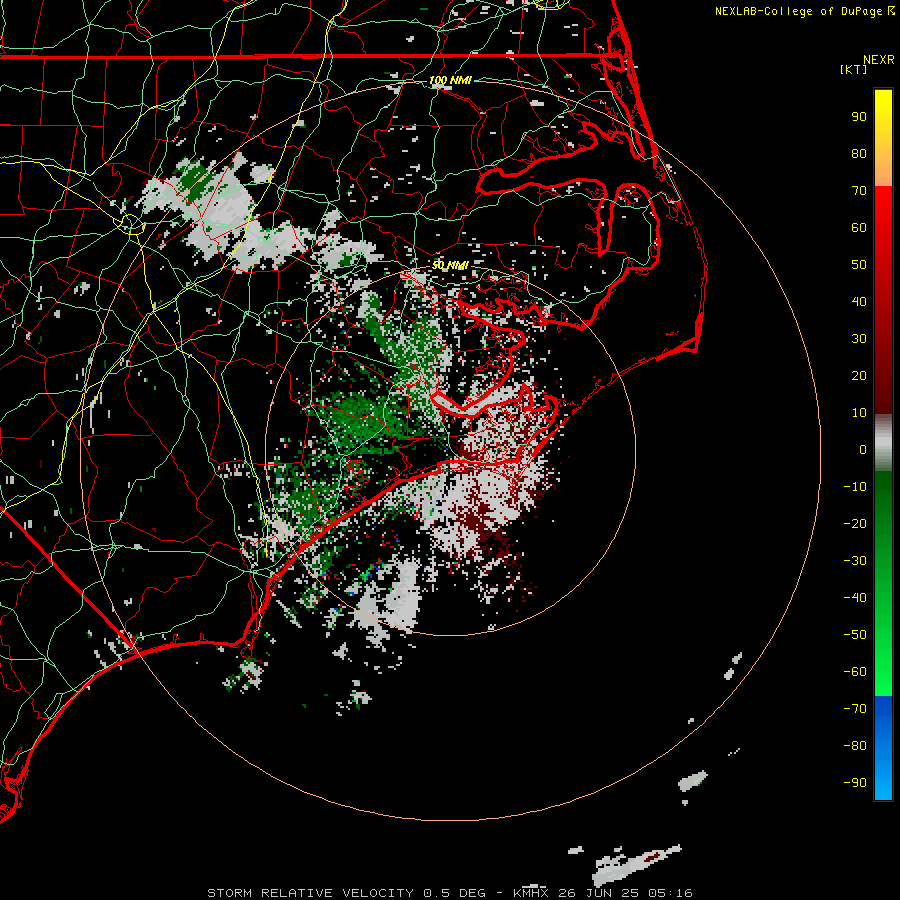Screen dimensions: 900x900
Task: Select the positive 10 knot scale label
Action: pos(859,413)
